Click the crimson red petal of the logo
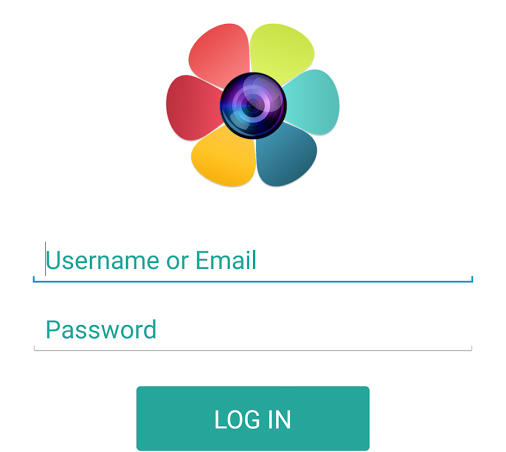 click(193, 107)
